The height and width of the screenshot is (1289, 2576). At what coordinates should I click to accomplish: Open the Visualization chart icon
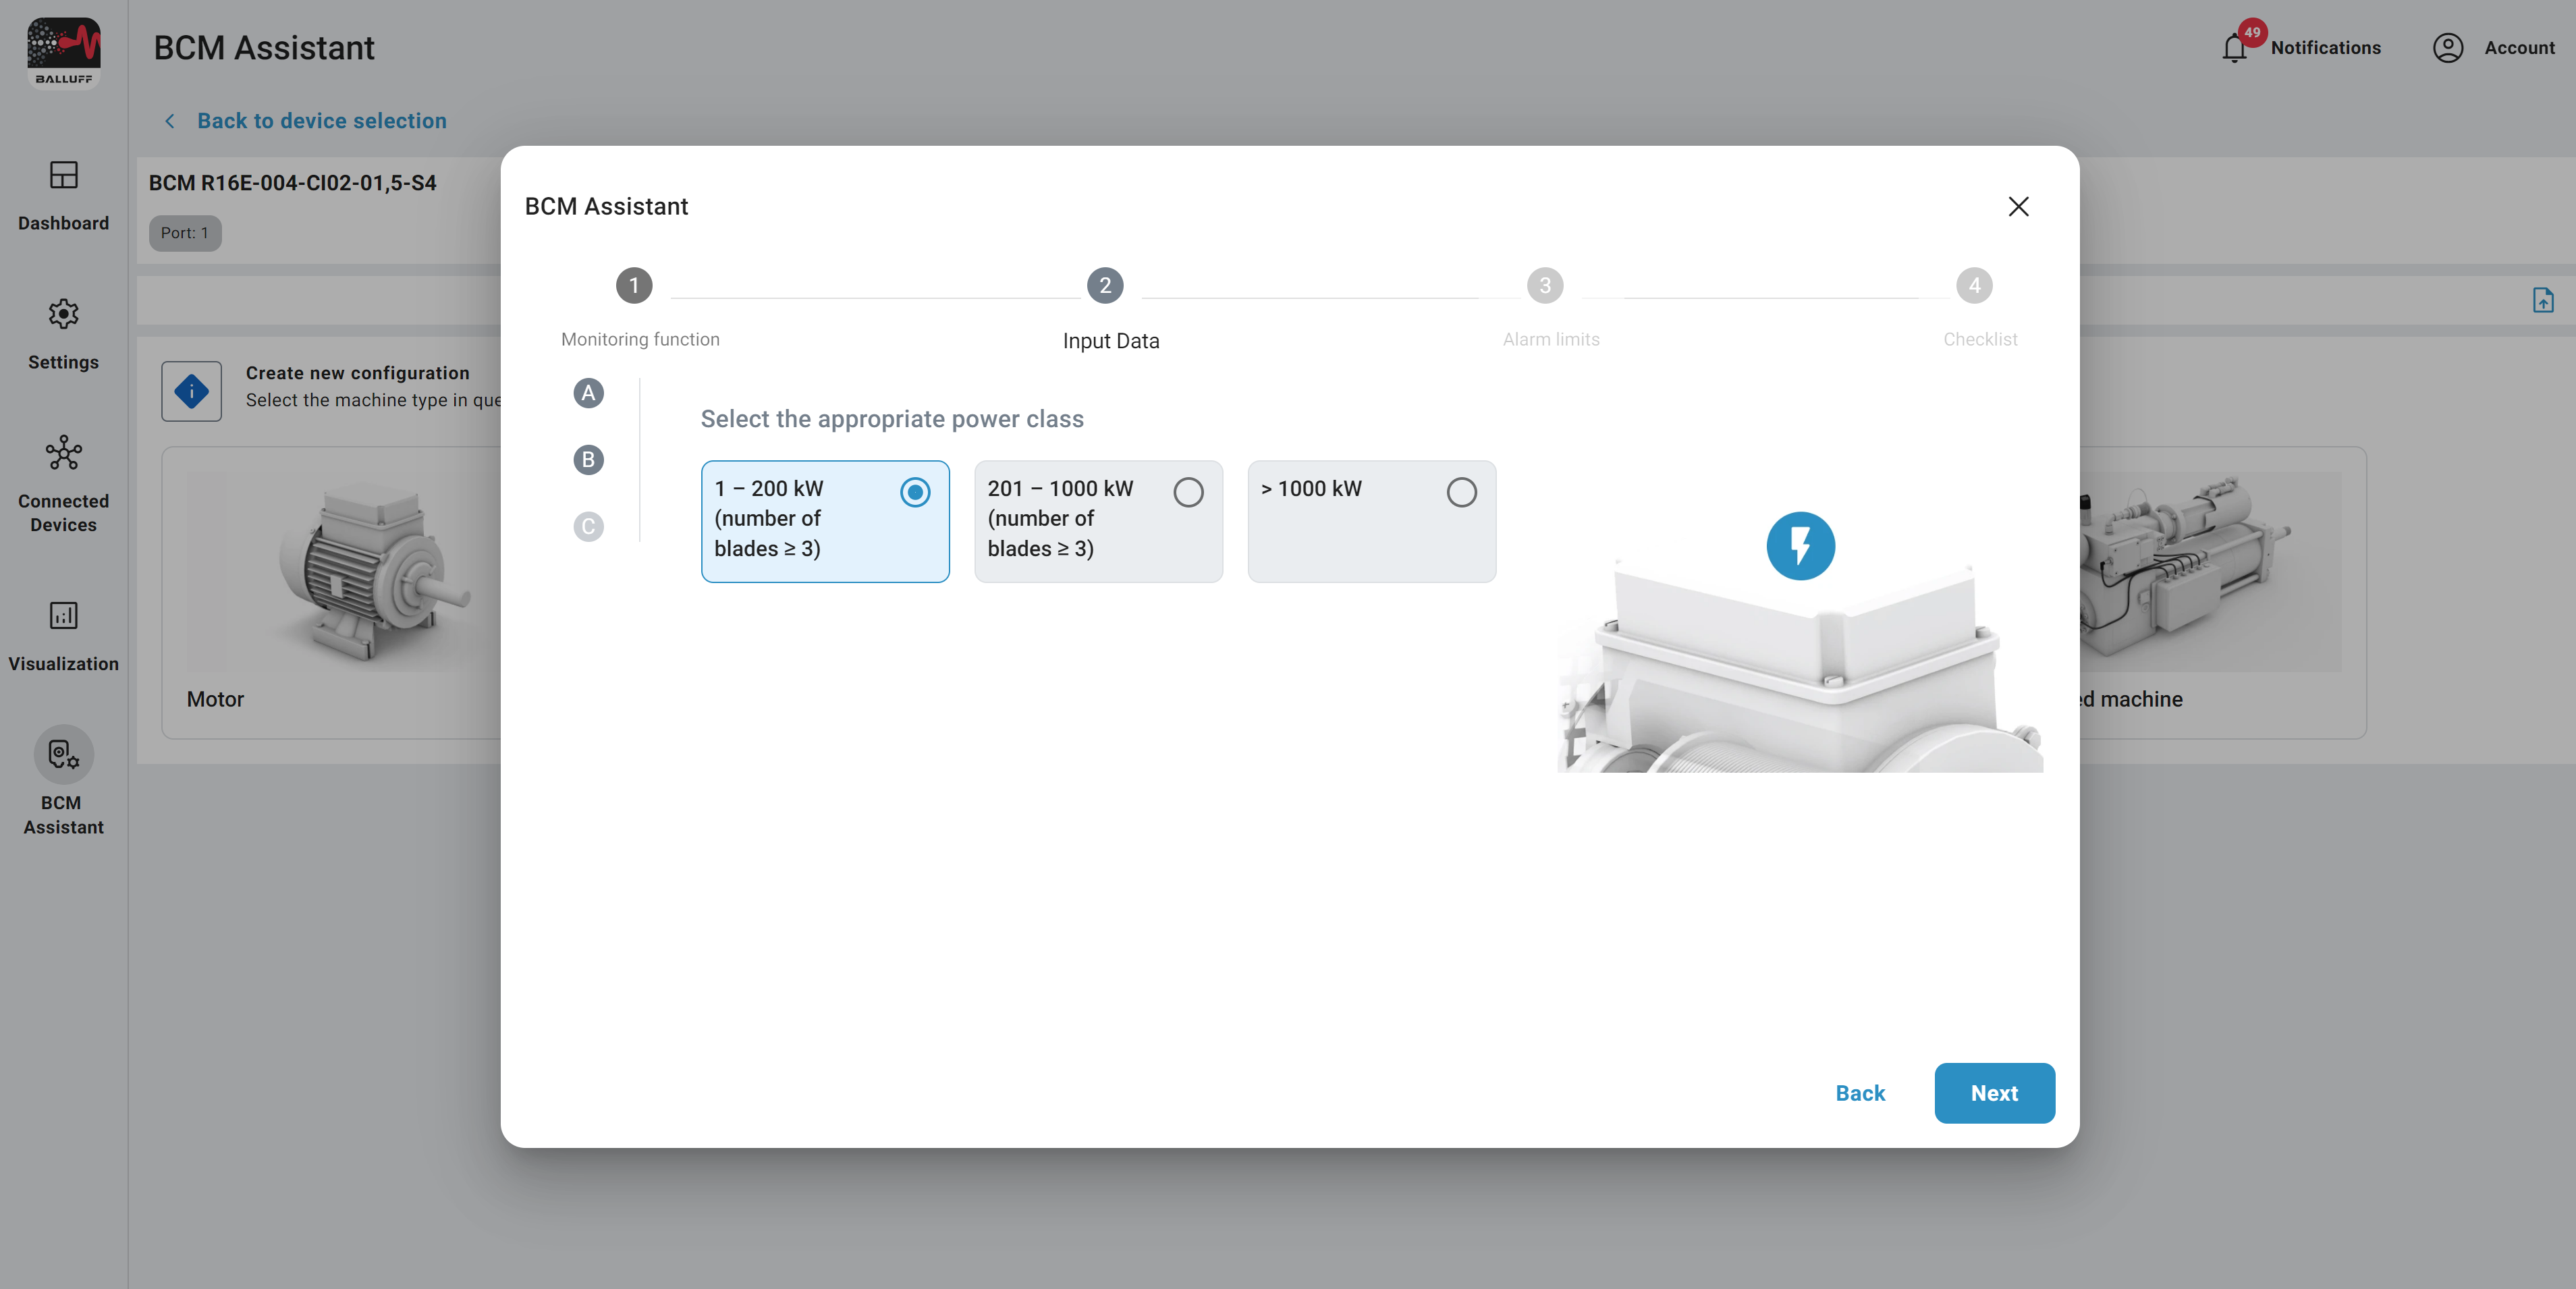coord(63,616)
